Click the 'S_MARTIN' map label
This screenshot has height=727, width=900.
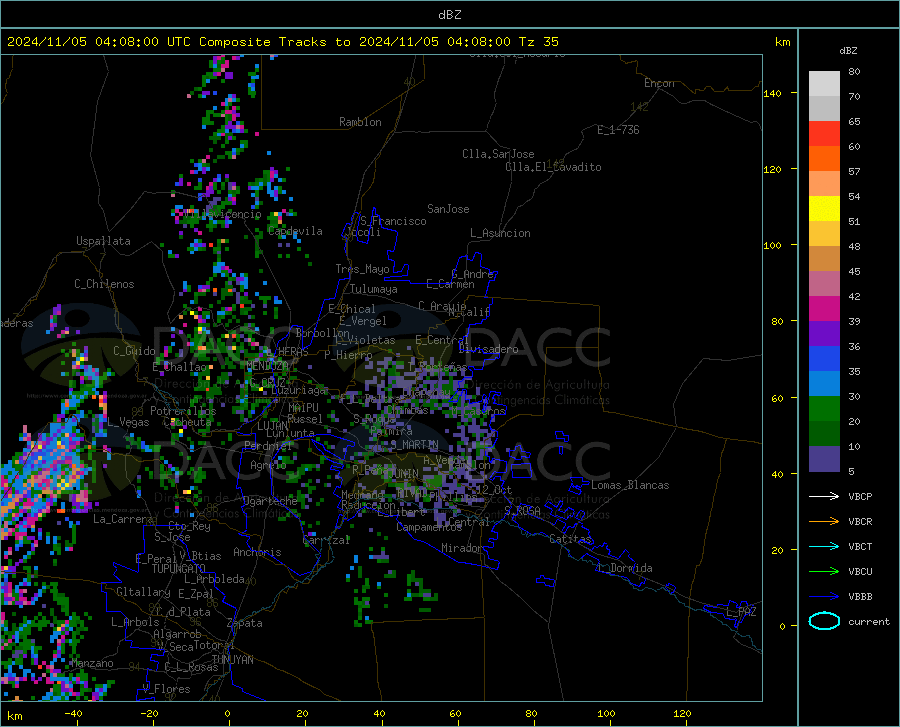414,445
